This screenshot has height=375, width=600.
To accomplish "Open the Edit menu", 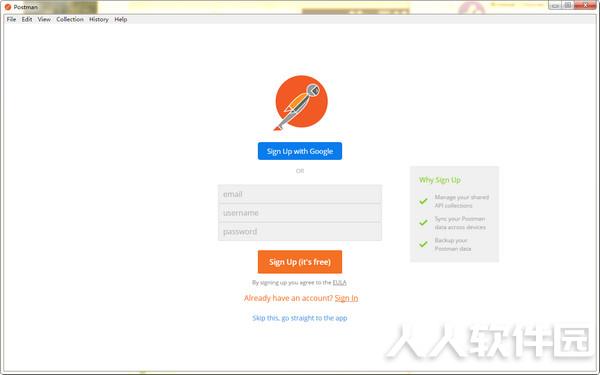I will (27, 19).
